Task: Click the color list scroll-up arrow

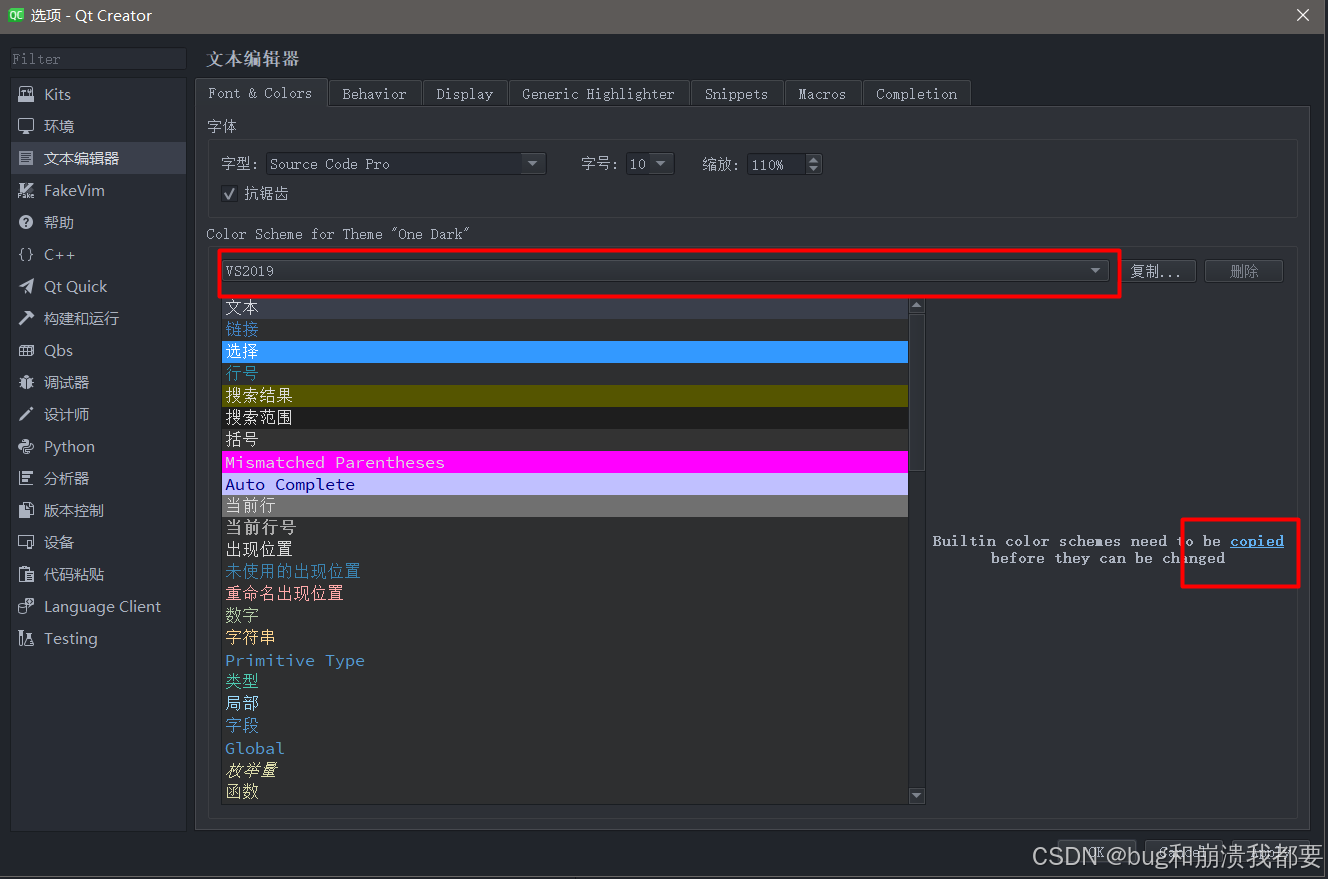Action: (x=917, y=307)
